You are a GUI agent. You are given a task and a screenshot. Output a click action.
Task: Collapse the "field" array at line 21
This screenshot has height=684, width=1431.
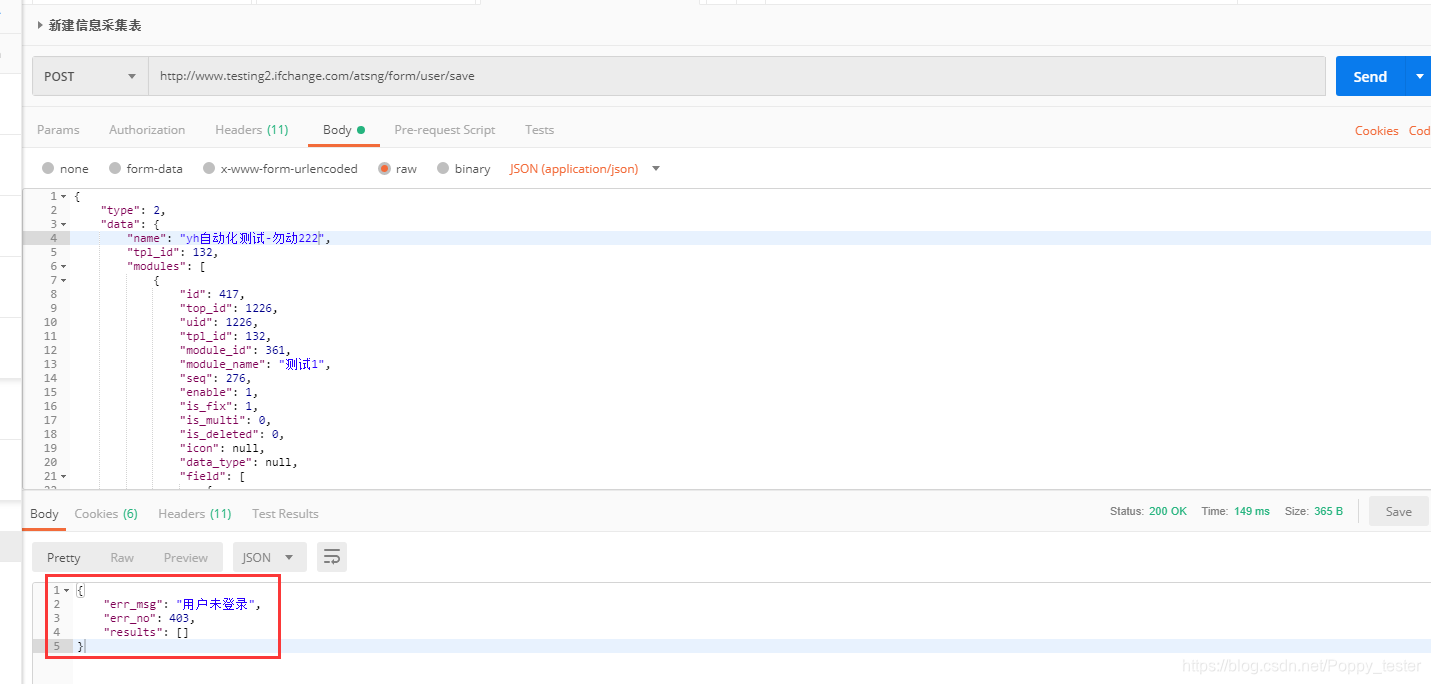[64, 477]
